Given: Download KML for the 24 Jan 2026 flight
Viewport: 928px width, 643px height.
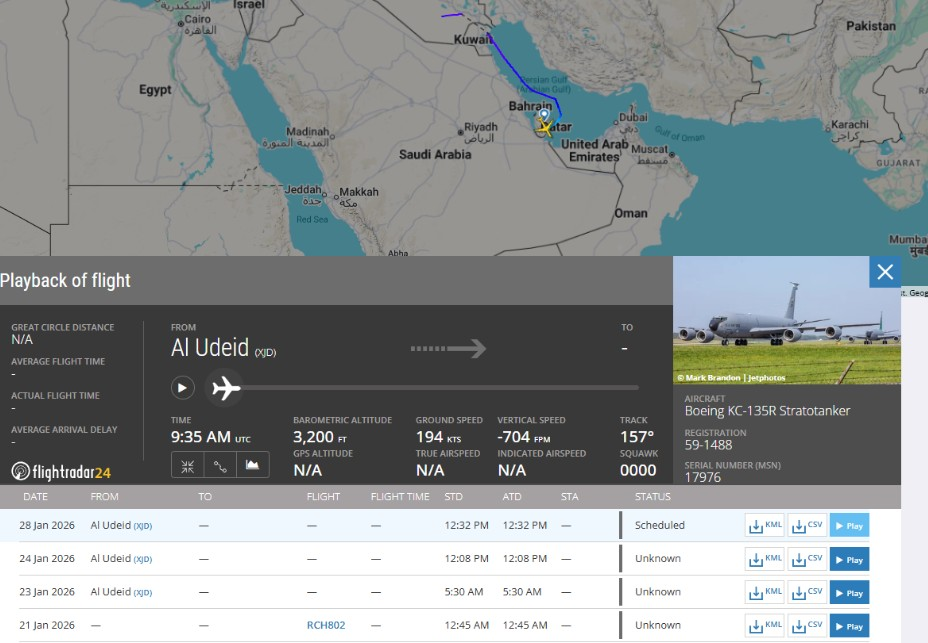Looking at the screenshot, I should (765, 558).
